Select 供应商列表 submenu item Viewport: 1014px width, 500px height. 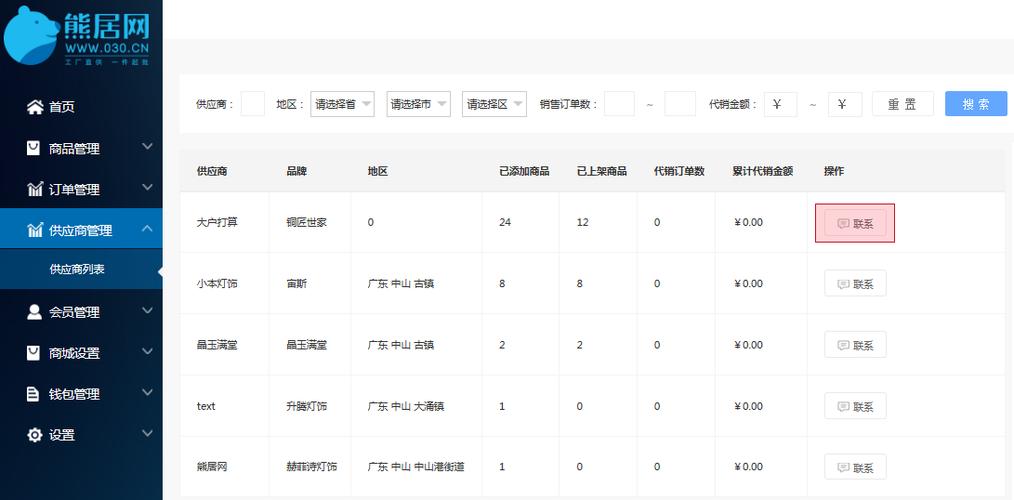click(x=77, y=269)
